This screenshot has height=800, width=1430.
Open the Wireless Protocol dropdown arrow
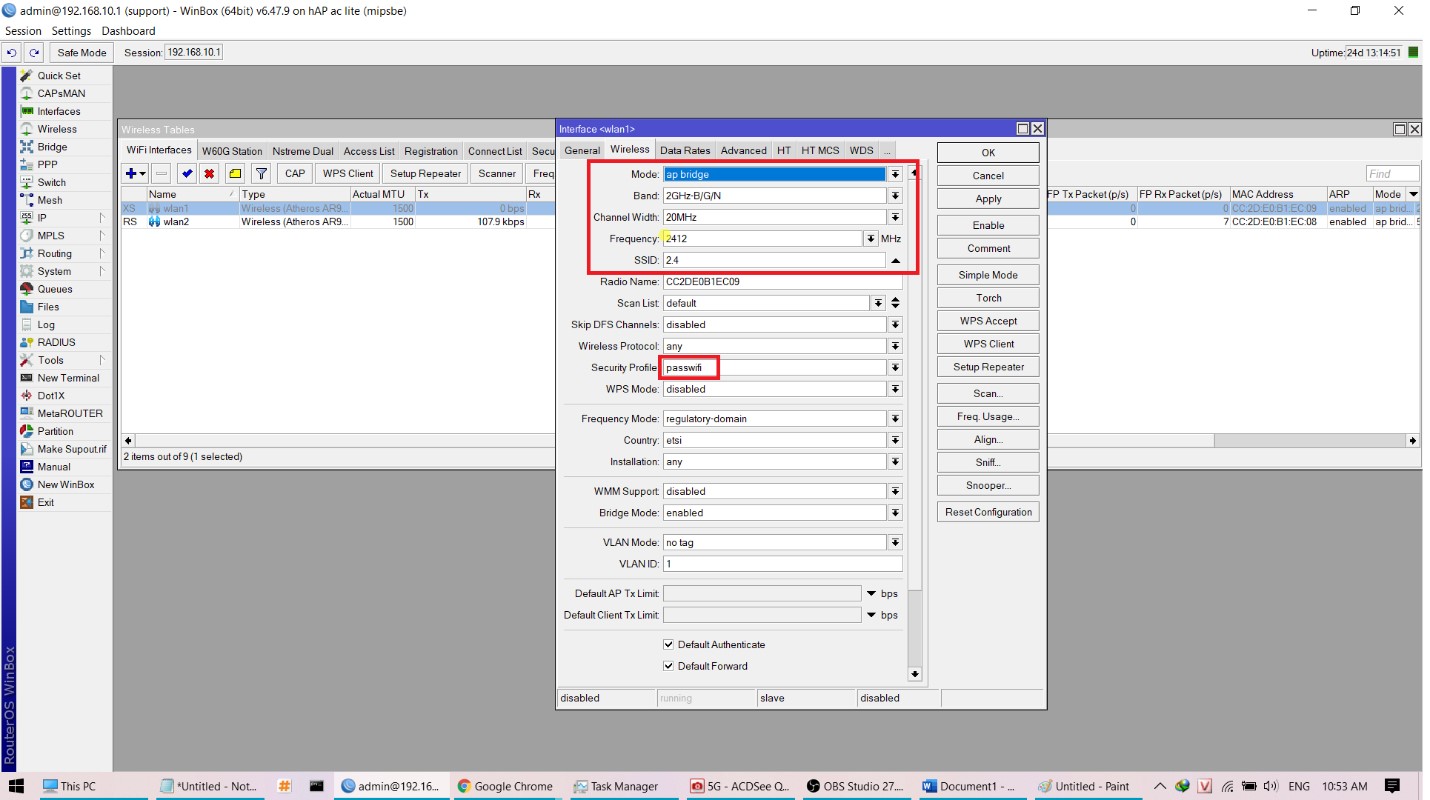(895, 346)
